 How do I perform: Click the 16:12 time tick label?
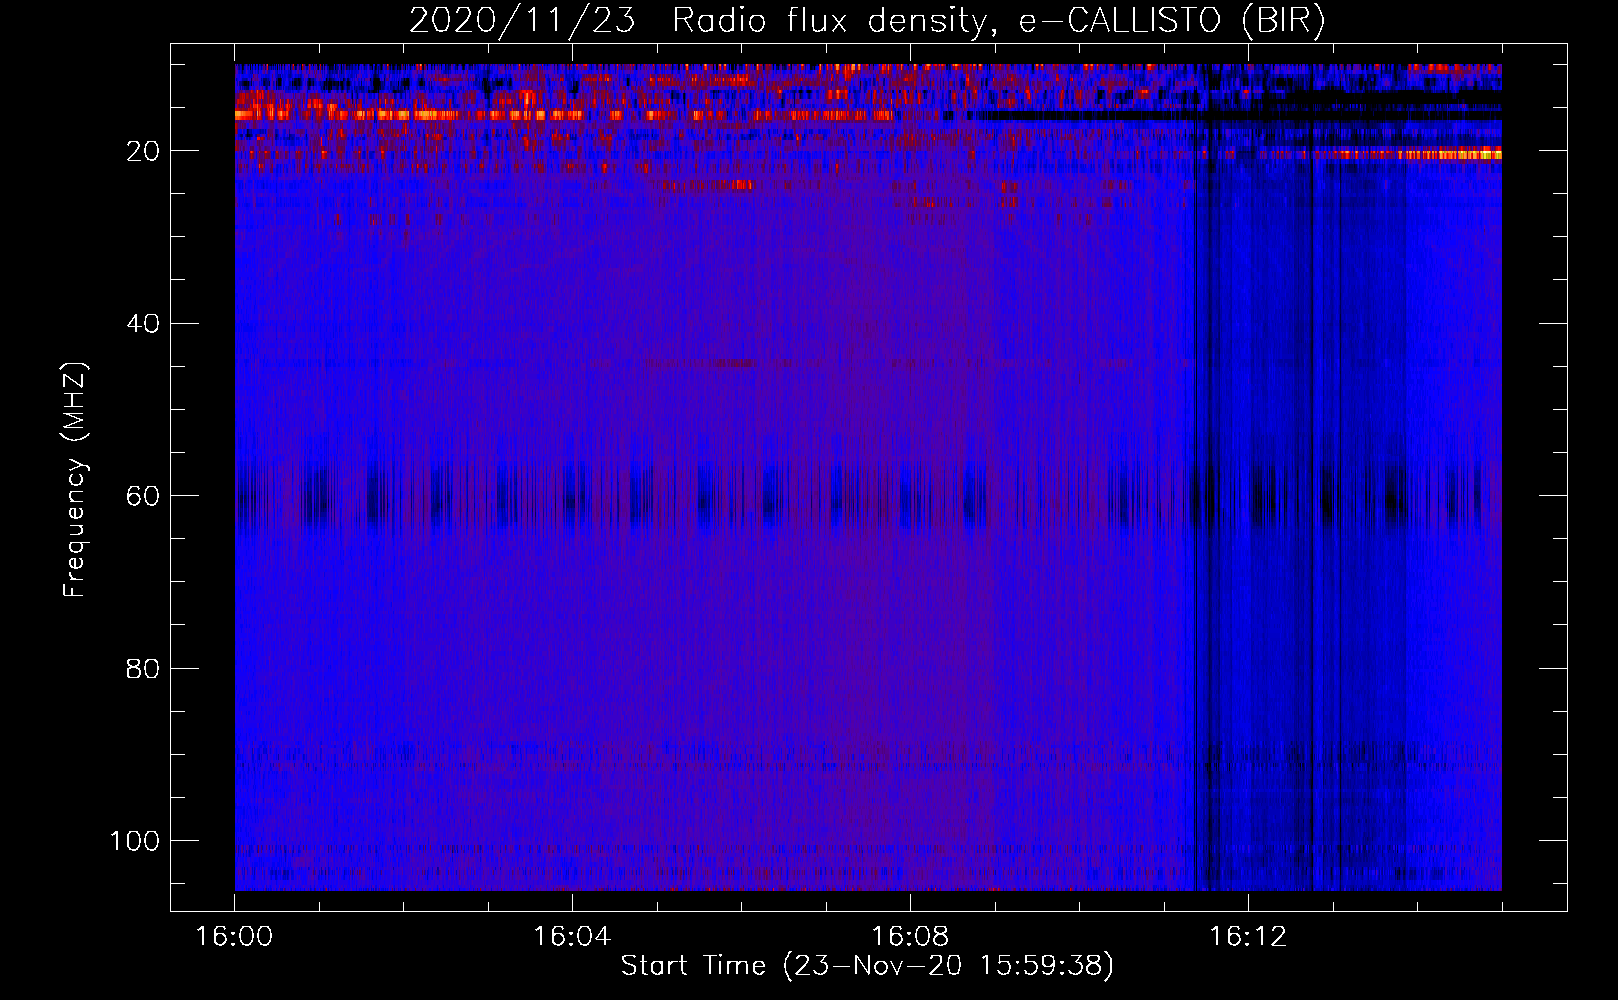[x=1247, y=937]
